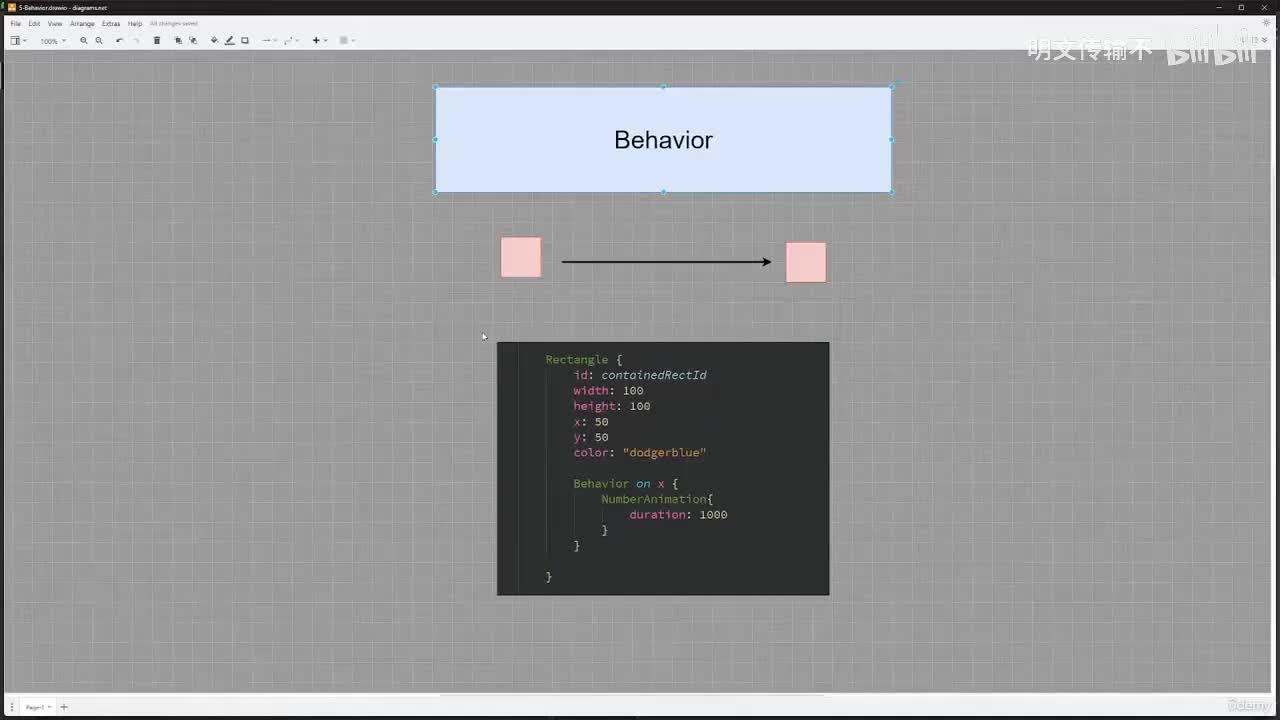The image size is (1280, 720).
Task: Open the View menu
Action: click(x=55, y=23)
